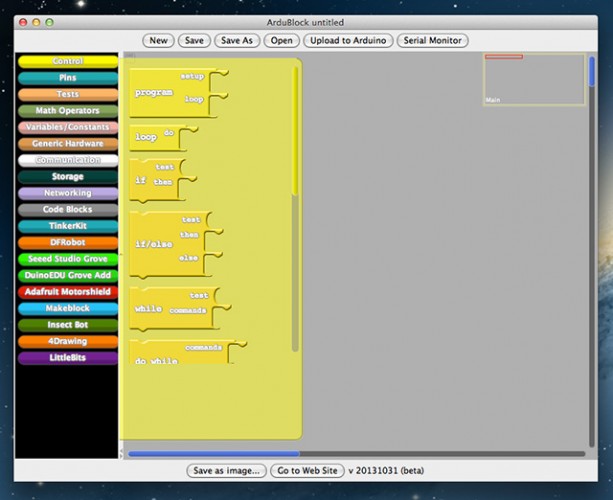Click the Main minimap thumbnail

click(x=533, y=80)
